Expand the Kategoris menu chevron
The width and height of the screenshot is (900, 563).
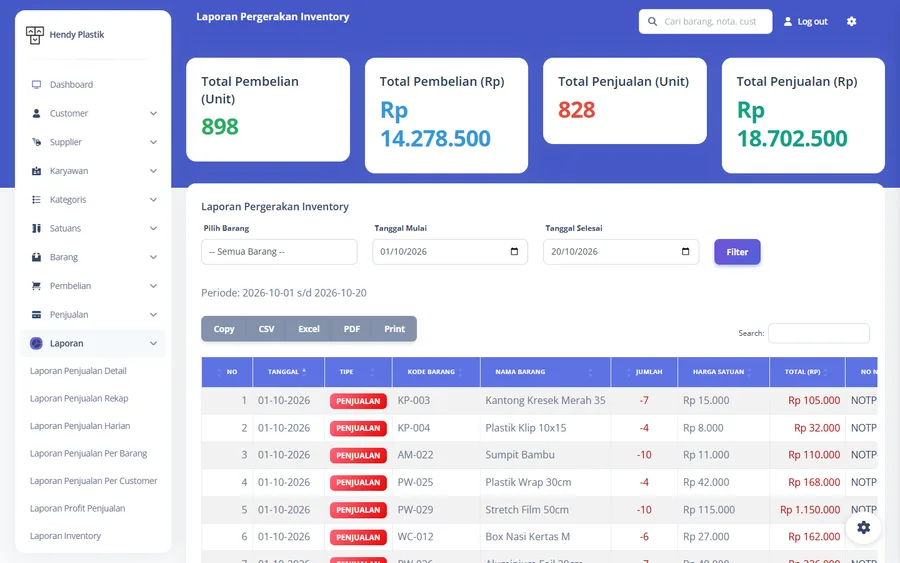pyautogui.click(x=153, y=199)
